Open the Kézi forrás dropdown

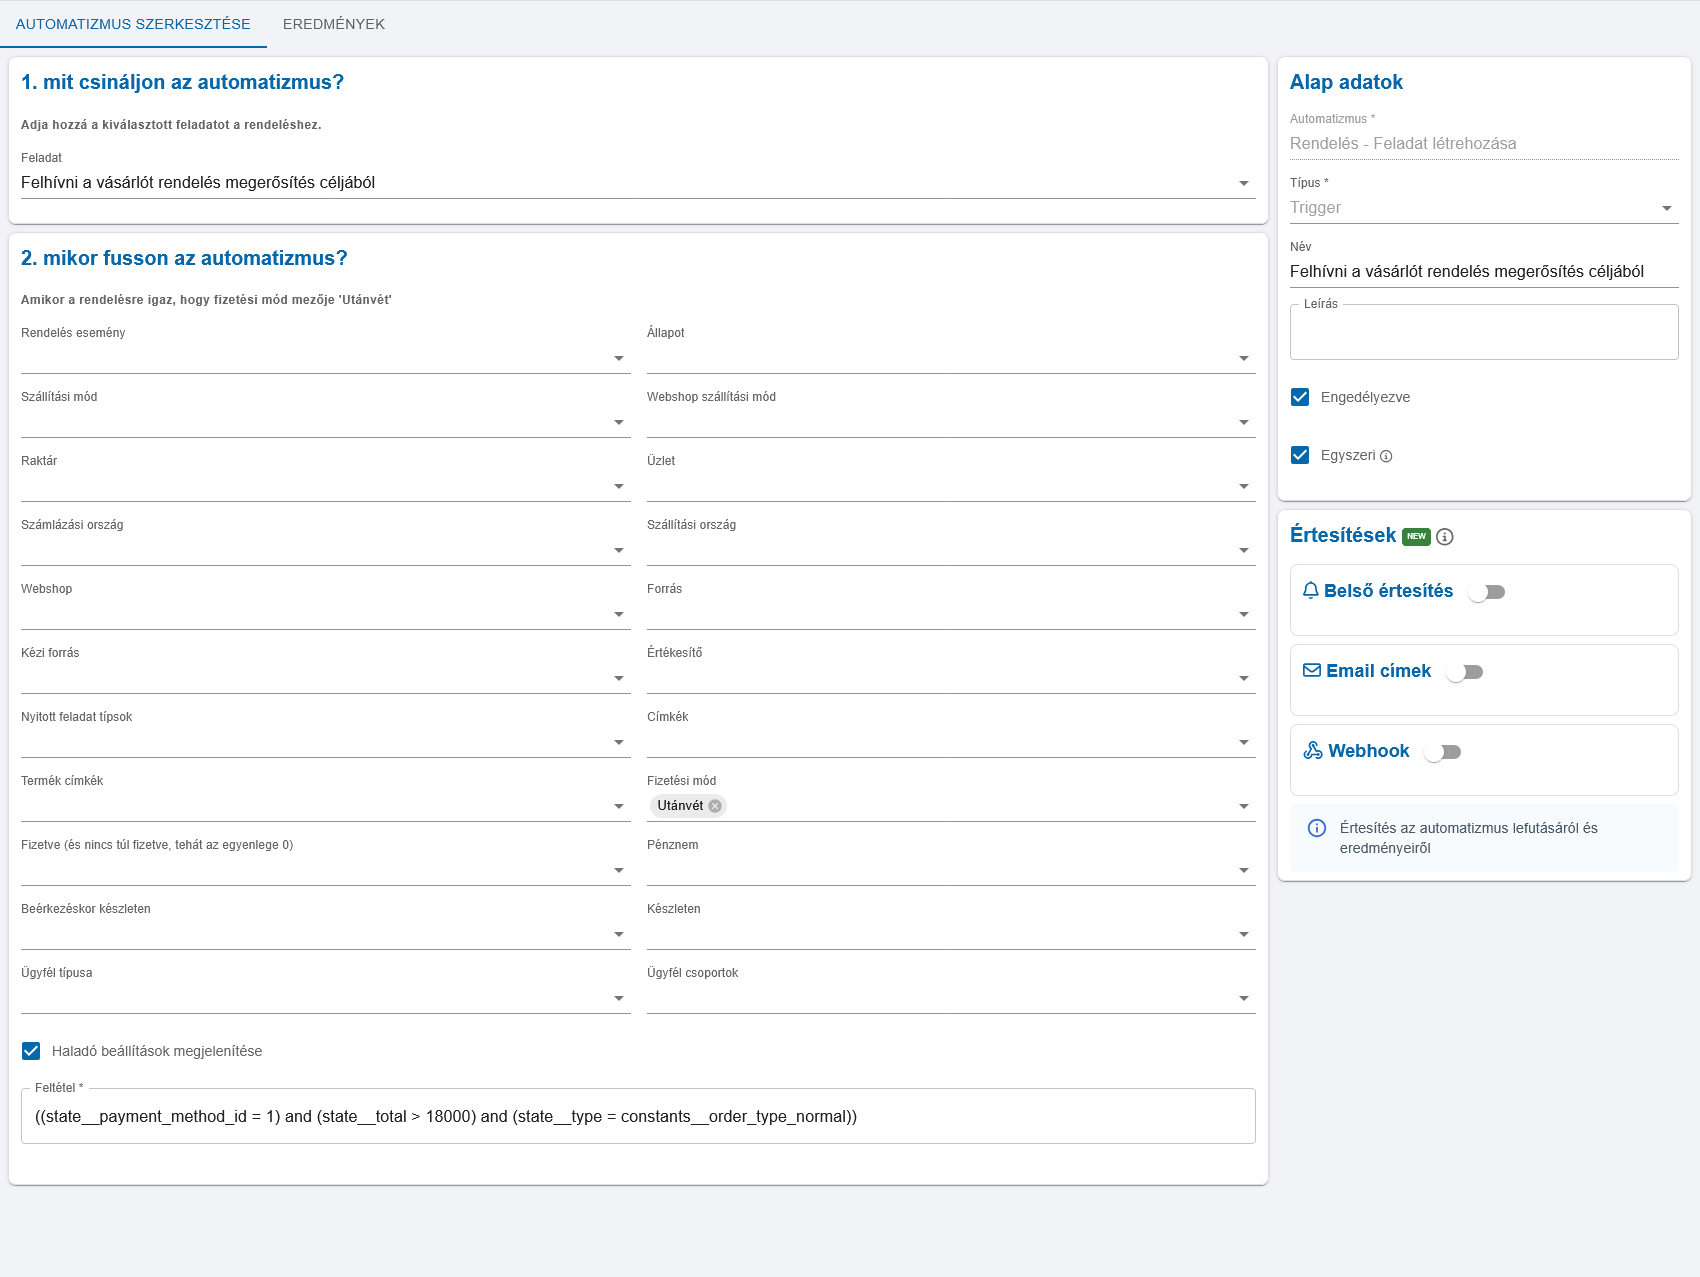coord(326,678)
